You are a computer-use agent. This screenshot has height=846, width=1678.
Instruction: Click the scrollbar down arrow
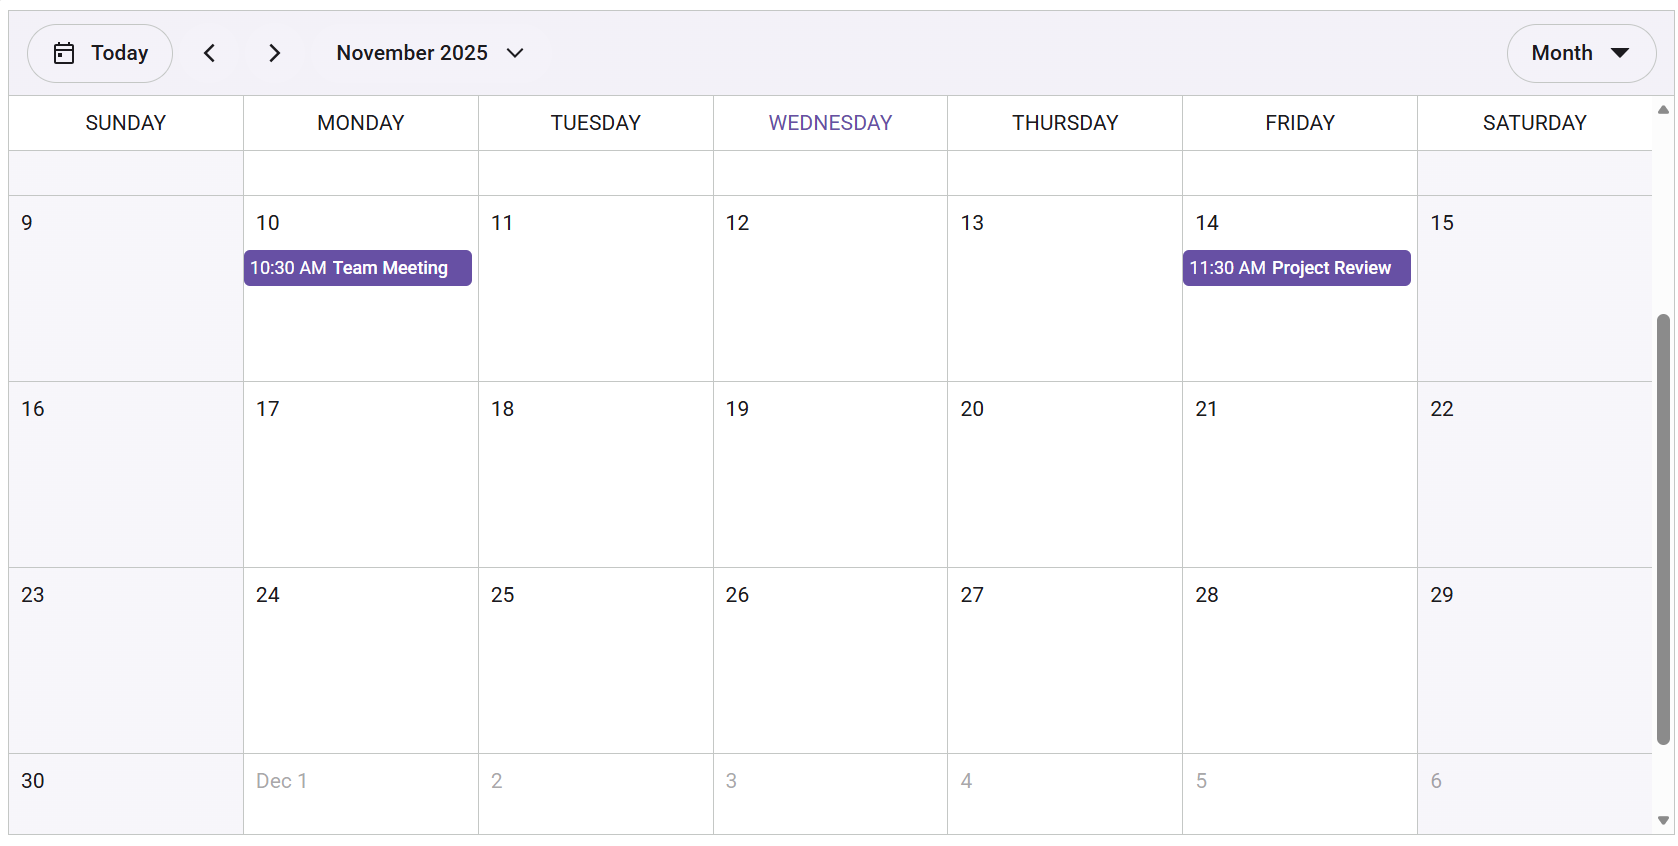point(1662,820)
